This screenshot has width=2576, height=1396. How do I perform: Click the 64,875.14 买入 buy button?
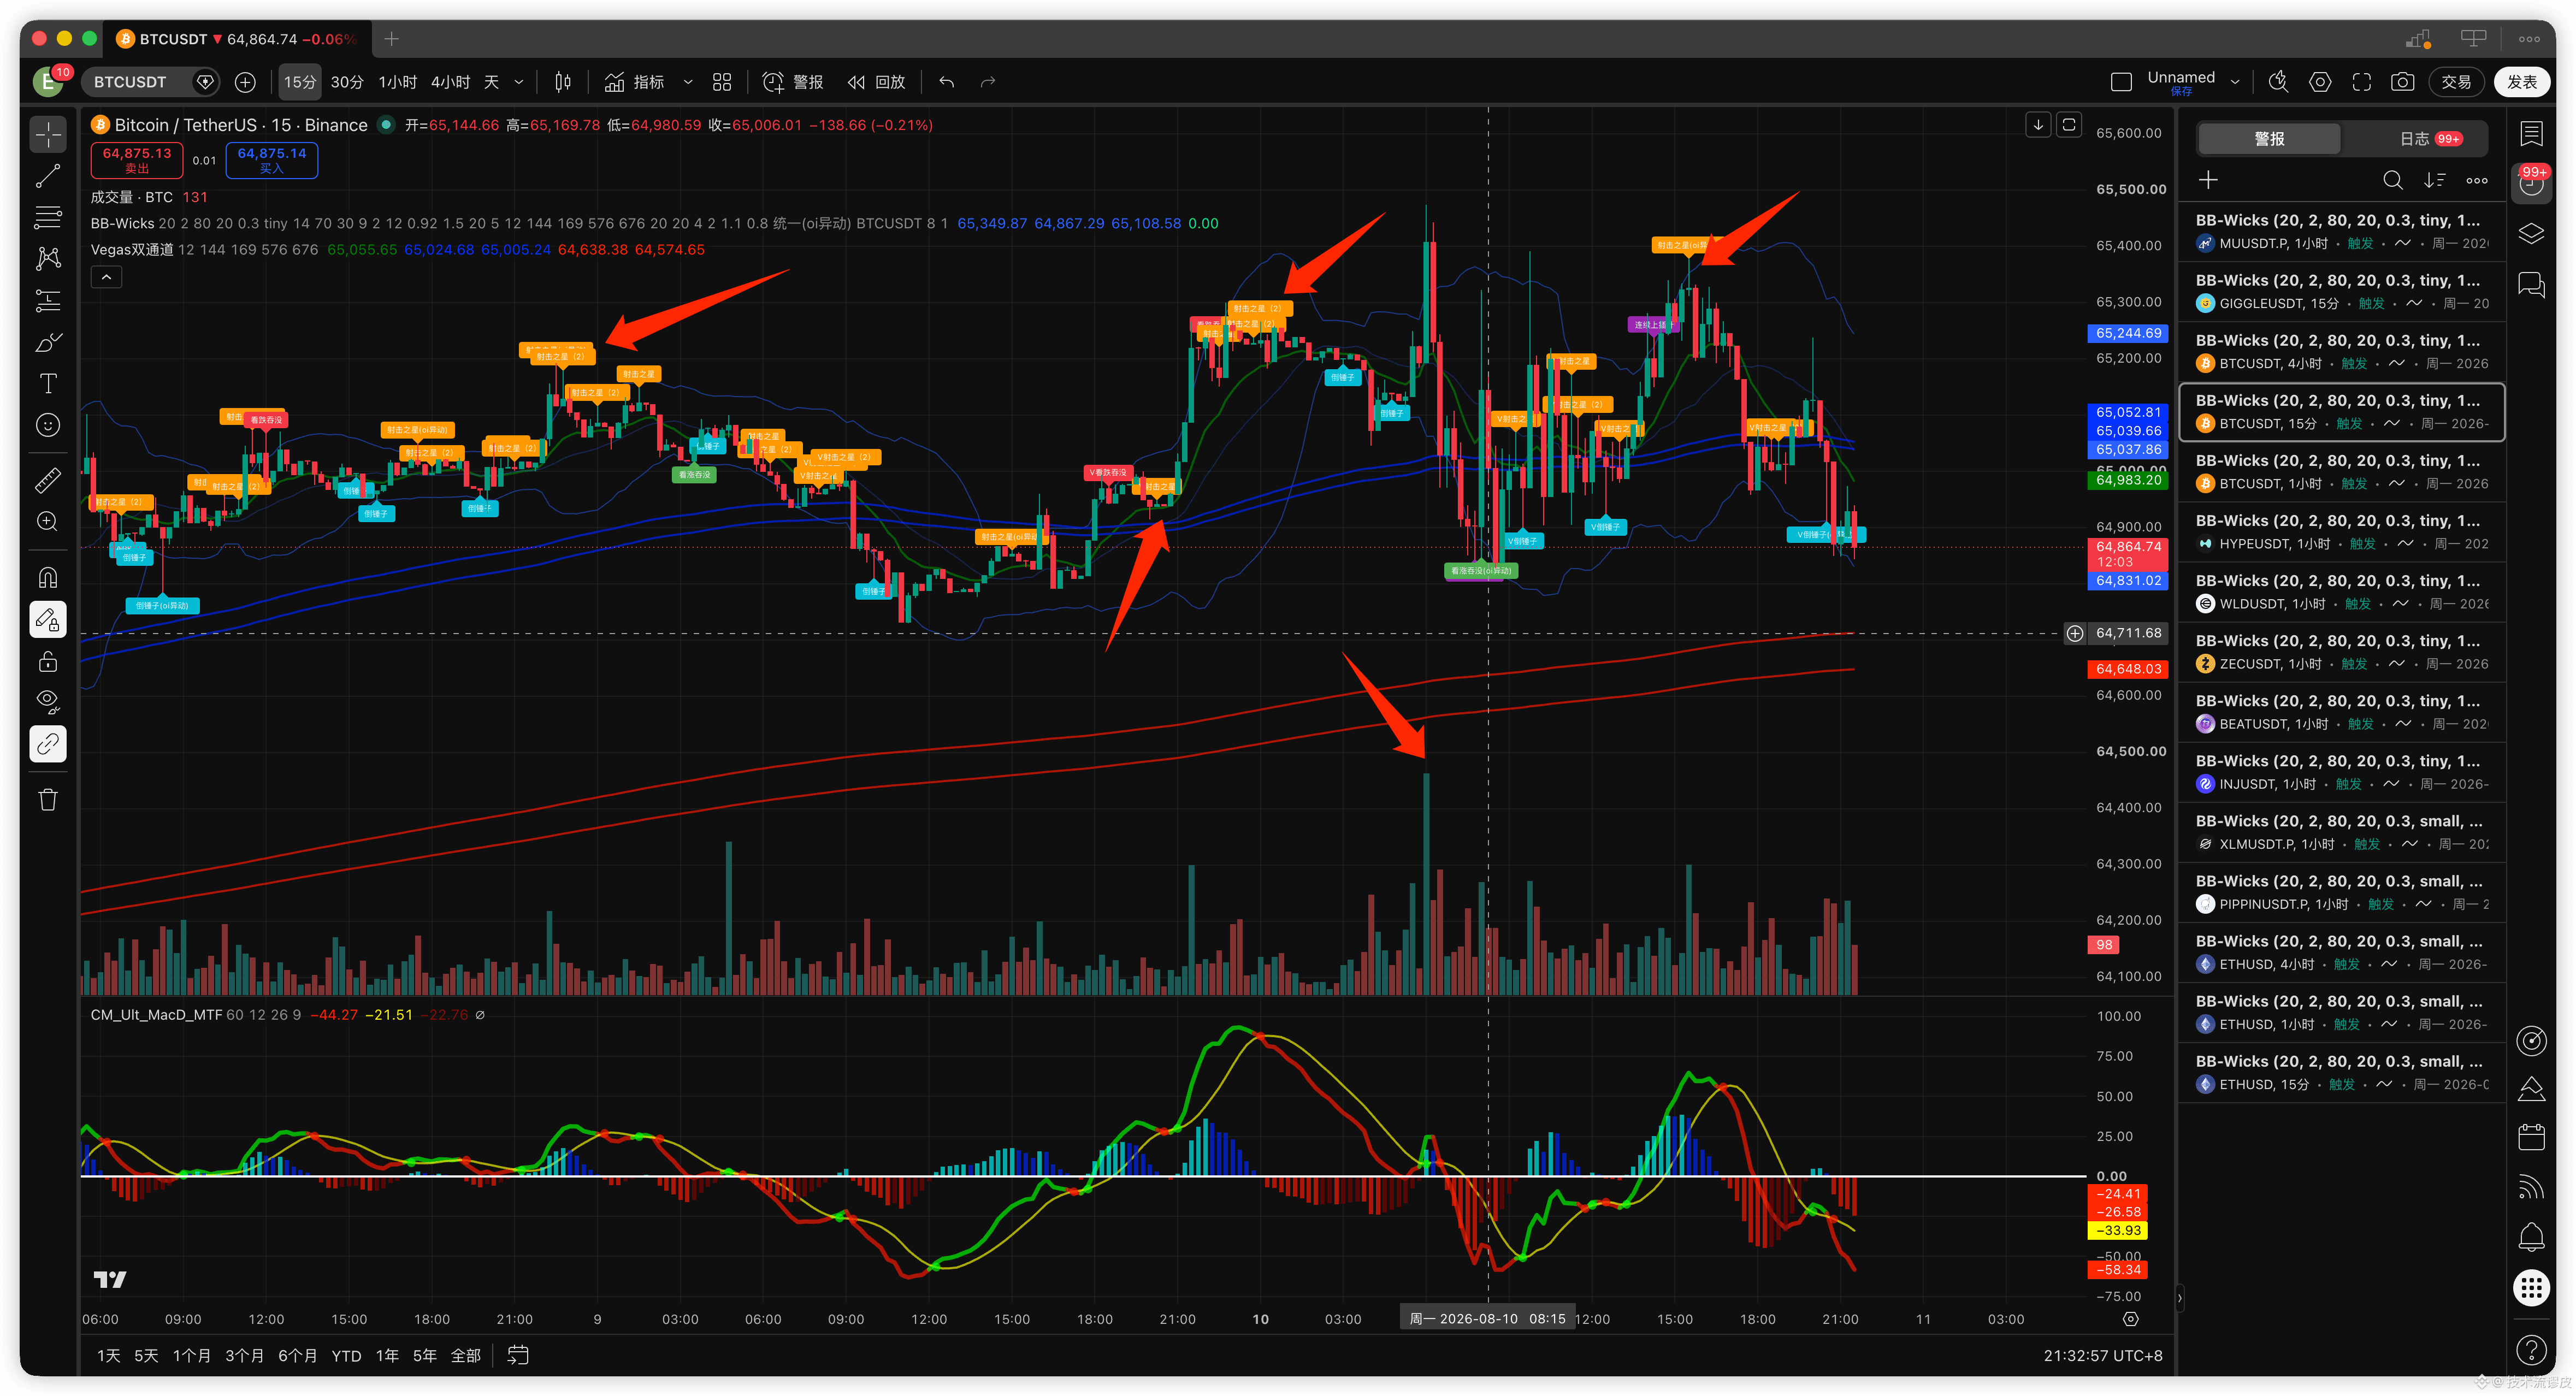(x=272, y=160)
